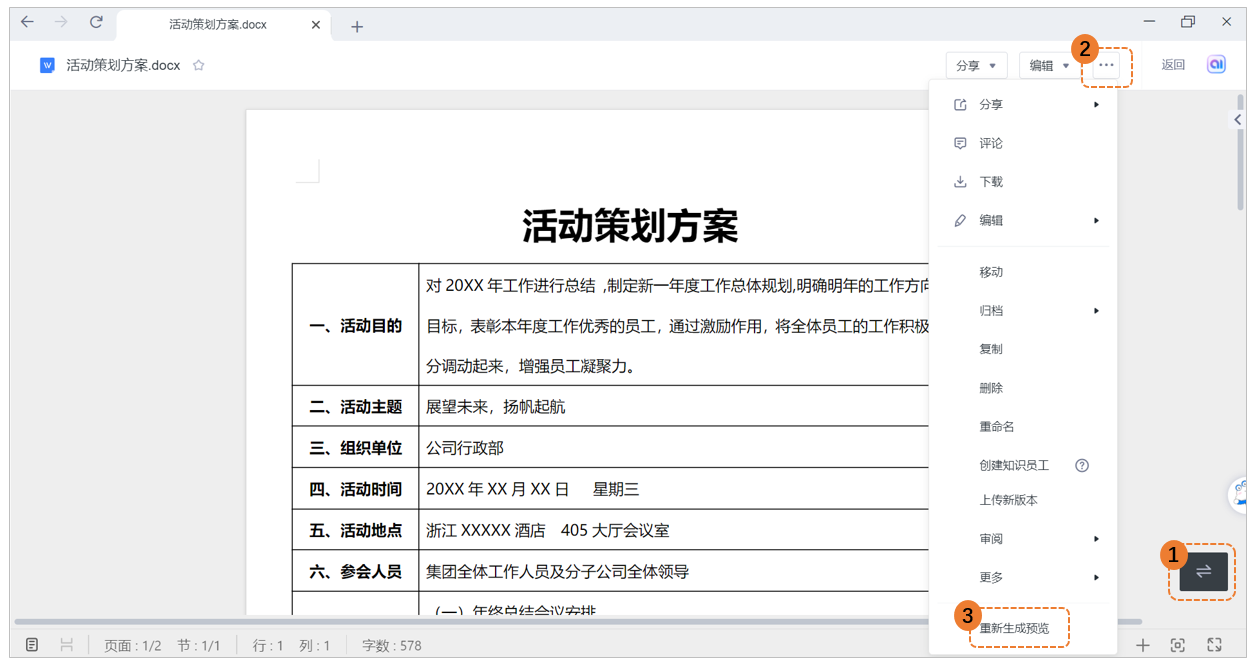Open the AI assistant icon
The image size is (1254, 665).
tap(1216, 64)
